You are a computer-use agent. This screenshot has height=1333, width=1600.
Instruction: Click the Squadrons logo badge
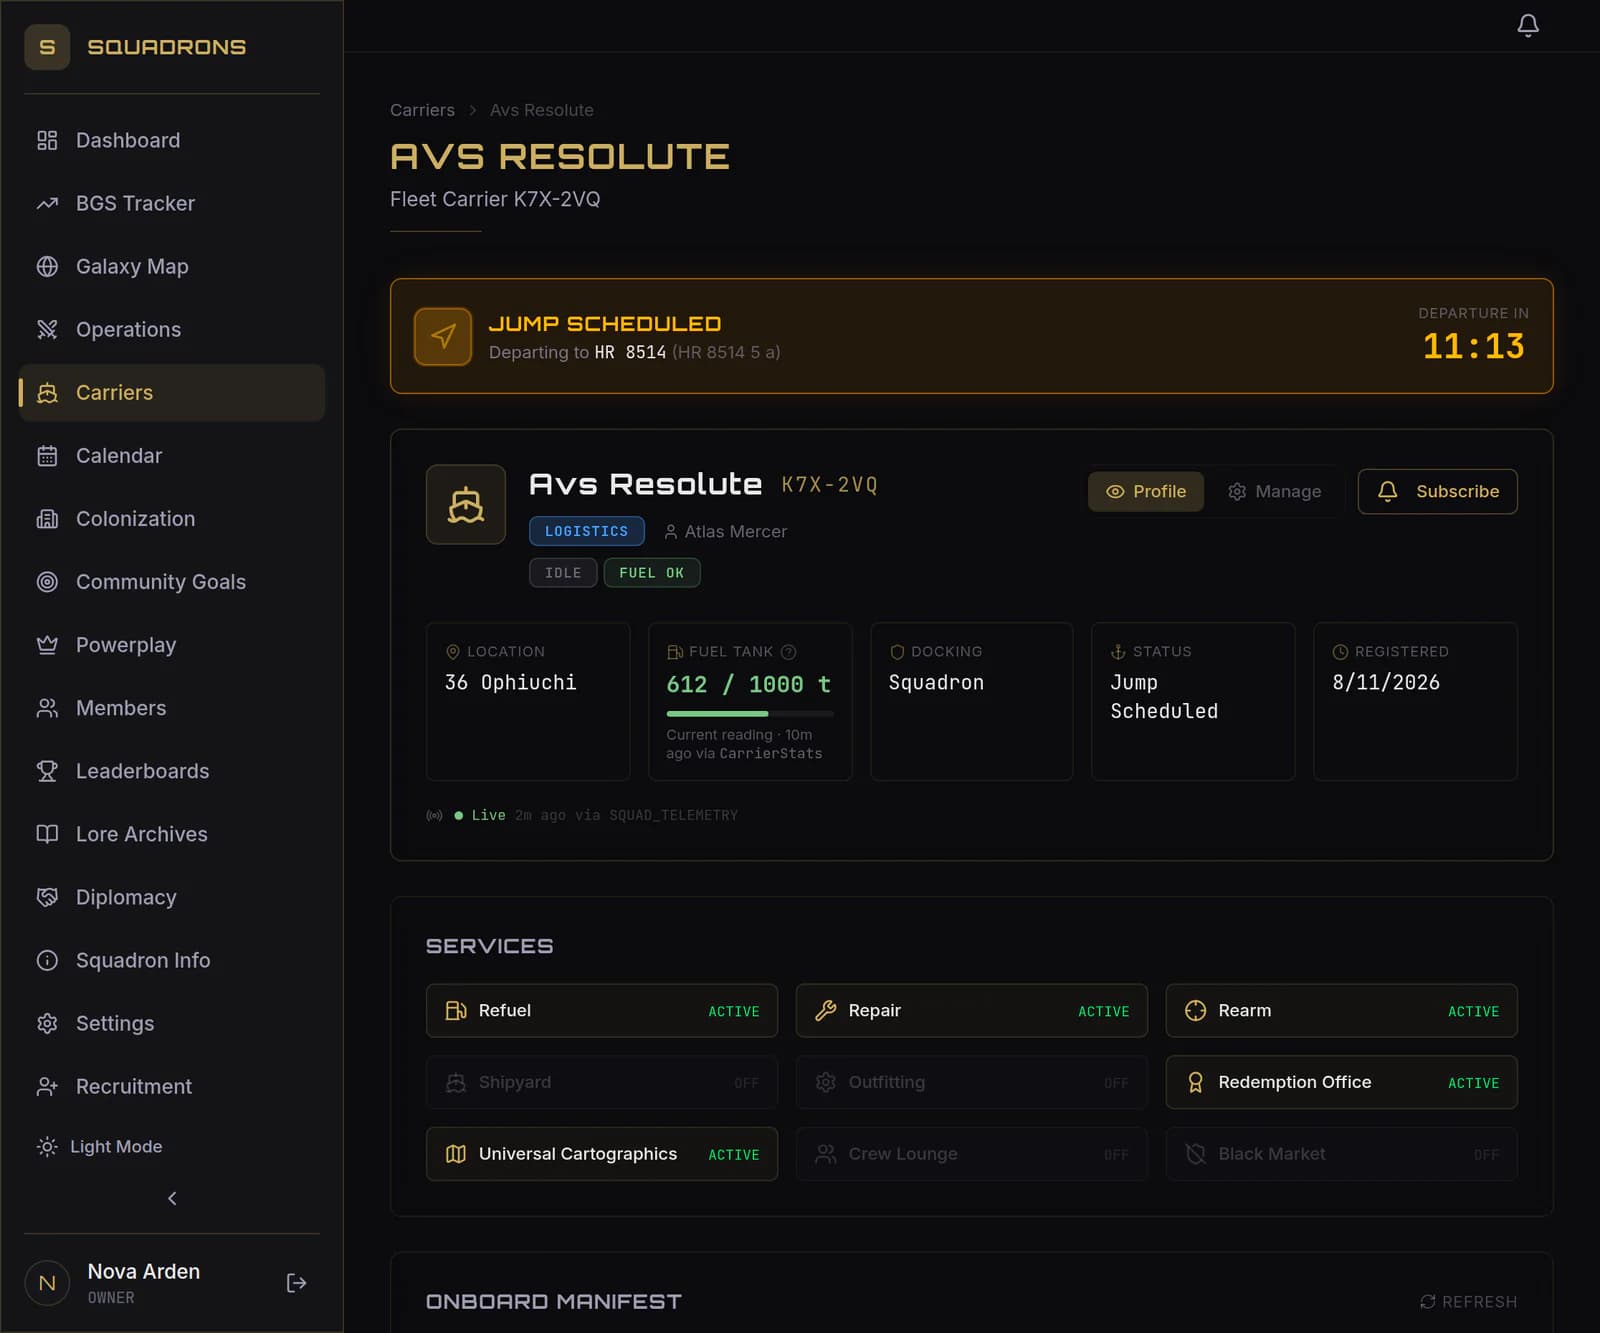[x=47, y=47]
